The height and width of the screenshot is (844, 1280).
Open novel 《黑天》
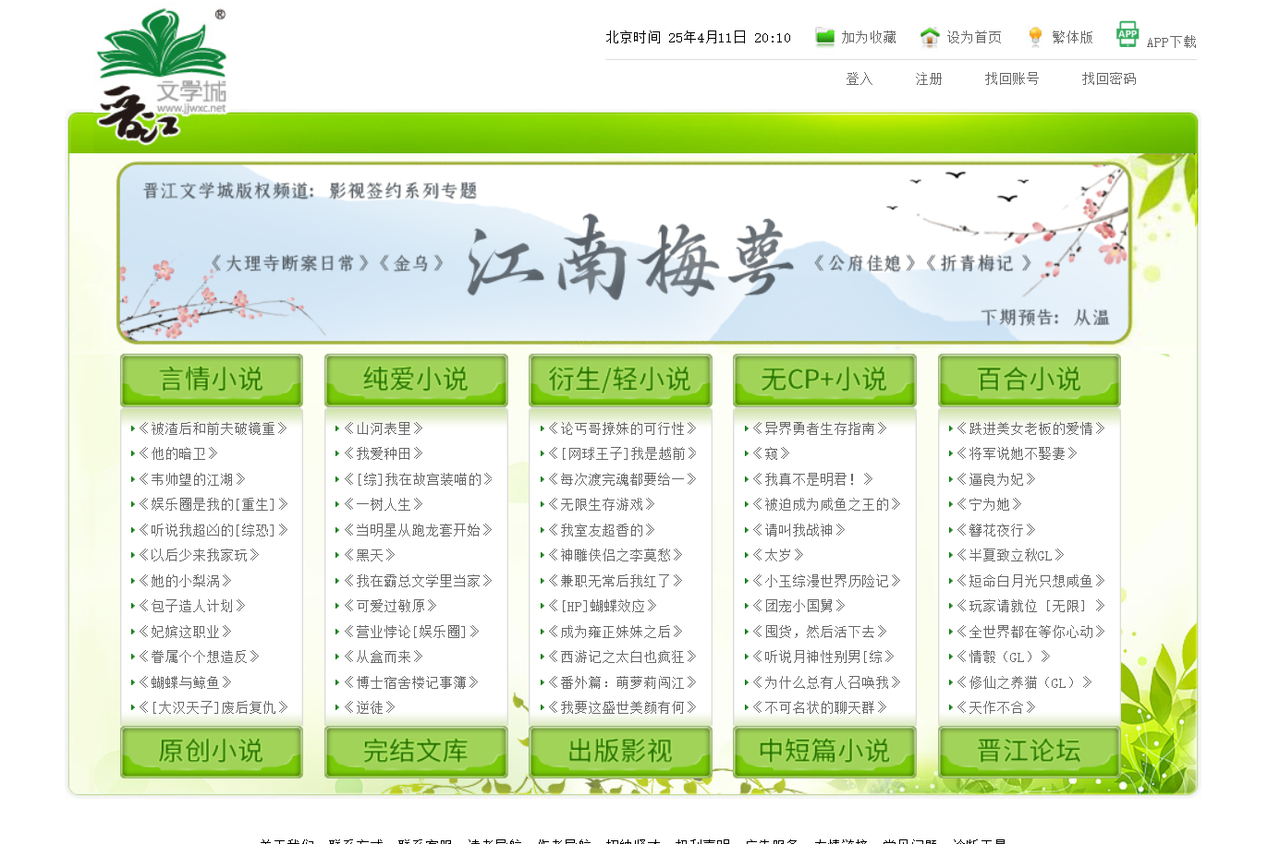click(x=369, y=555)
